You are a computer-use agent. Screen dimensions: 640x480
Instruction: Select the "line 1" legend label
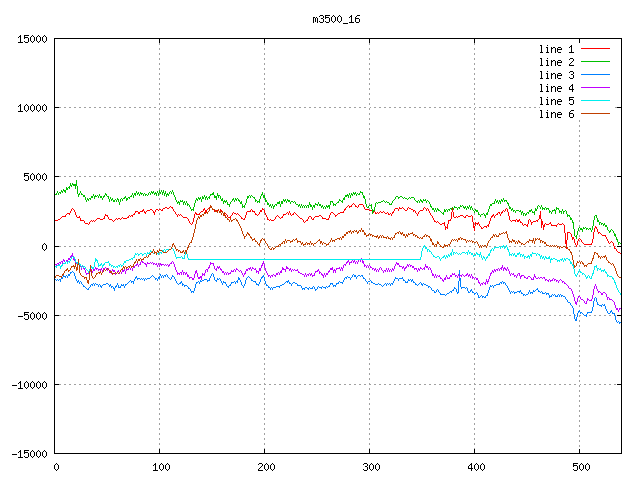(557, 49)
